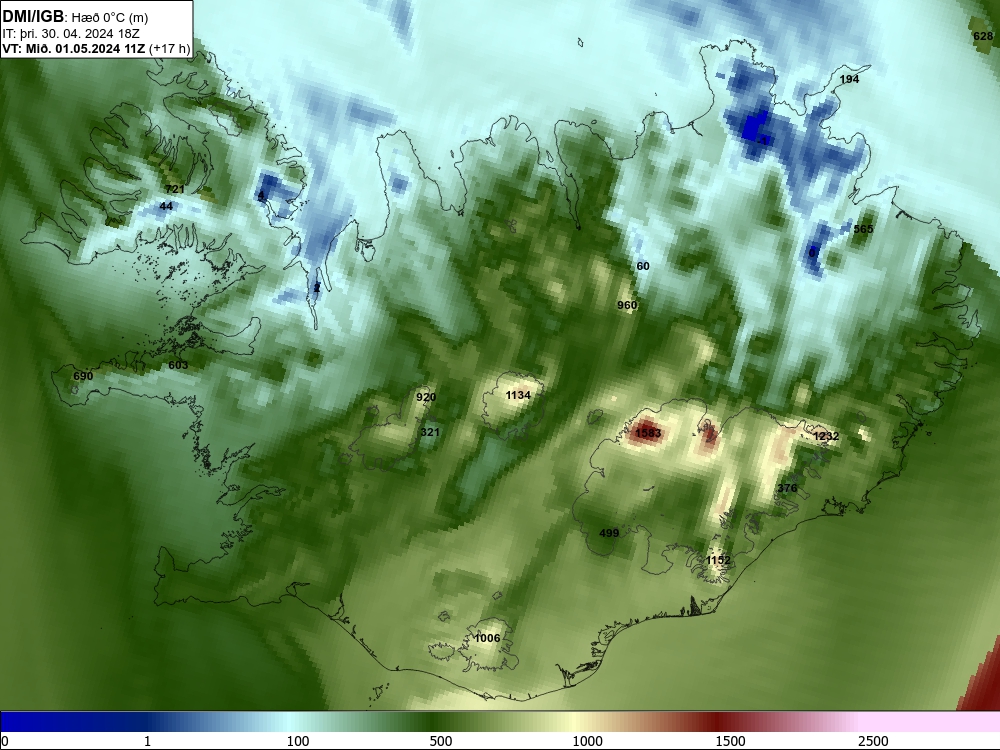This screenshot has height=750, width=1000.
Task: Click the DMI/IGB title text
Action: tap(33, 17)
